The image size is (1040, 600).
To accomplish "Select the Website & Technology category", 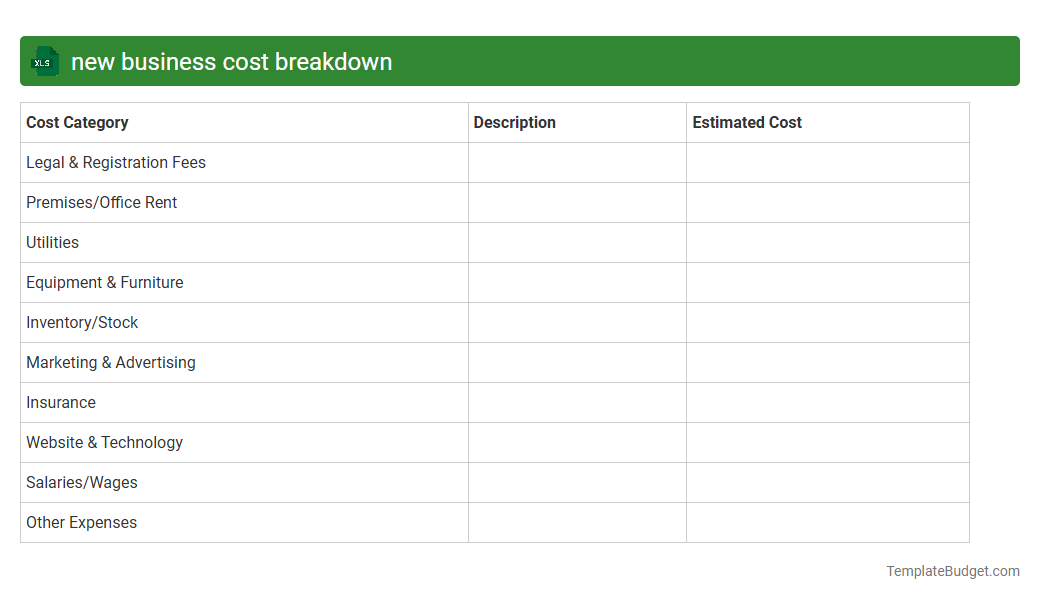I will tap(104, 442).
